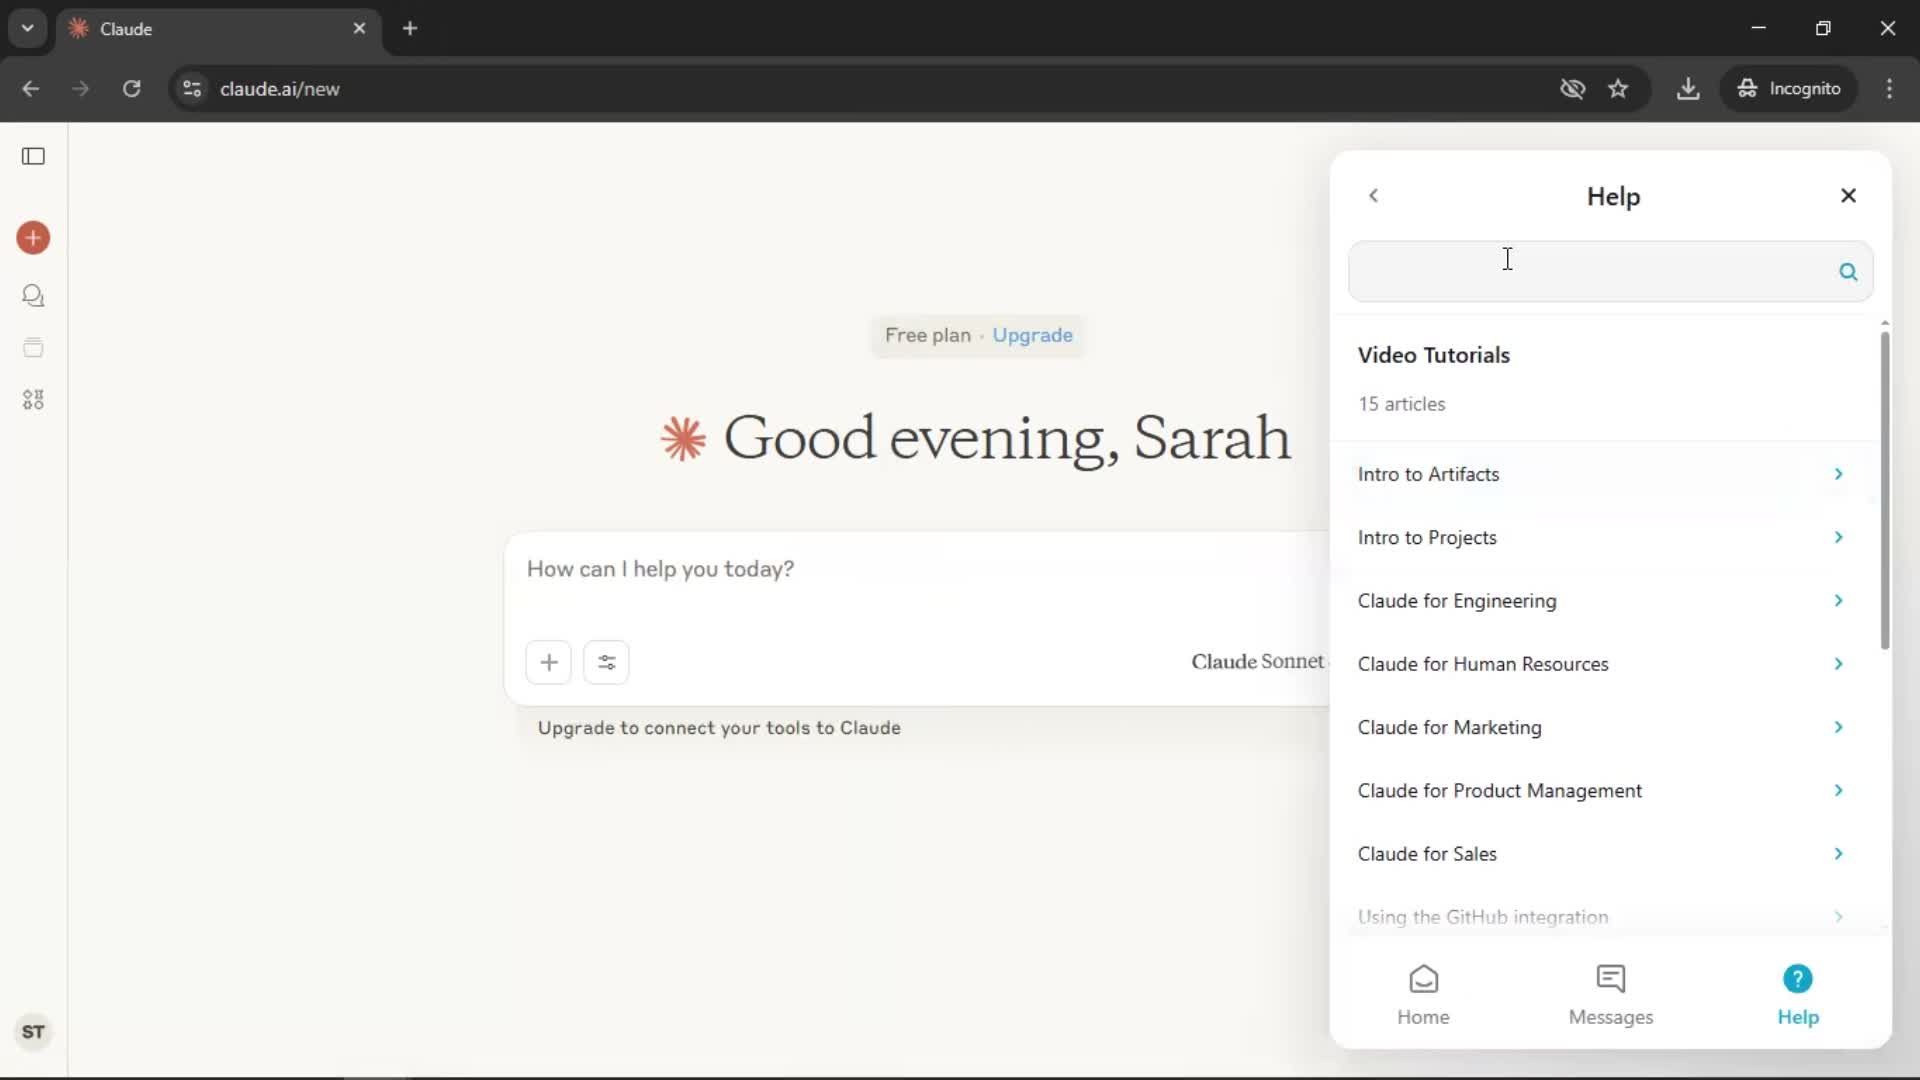The image size is (1920, 1080).
Task: Expand the Claude for Sales chevron
Action: 1839,854
